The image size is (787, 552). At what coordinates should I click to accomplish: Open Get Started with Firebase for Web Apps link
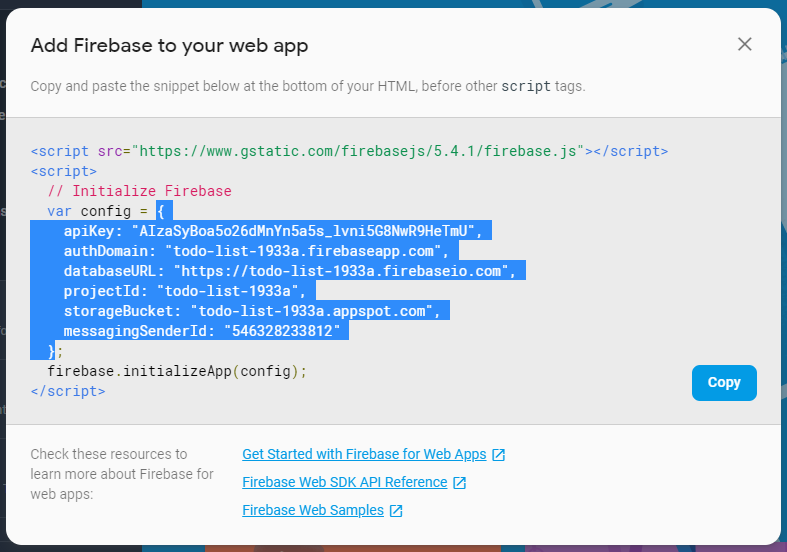(x=364, y=454)
